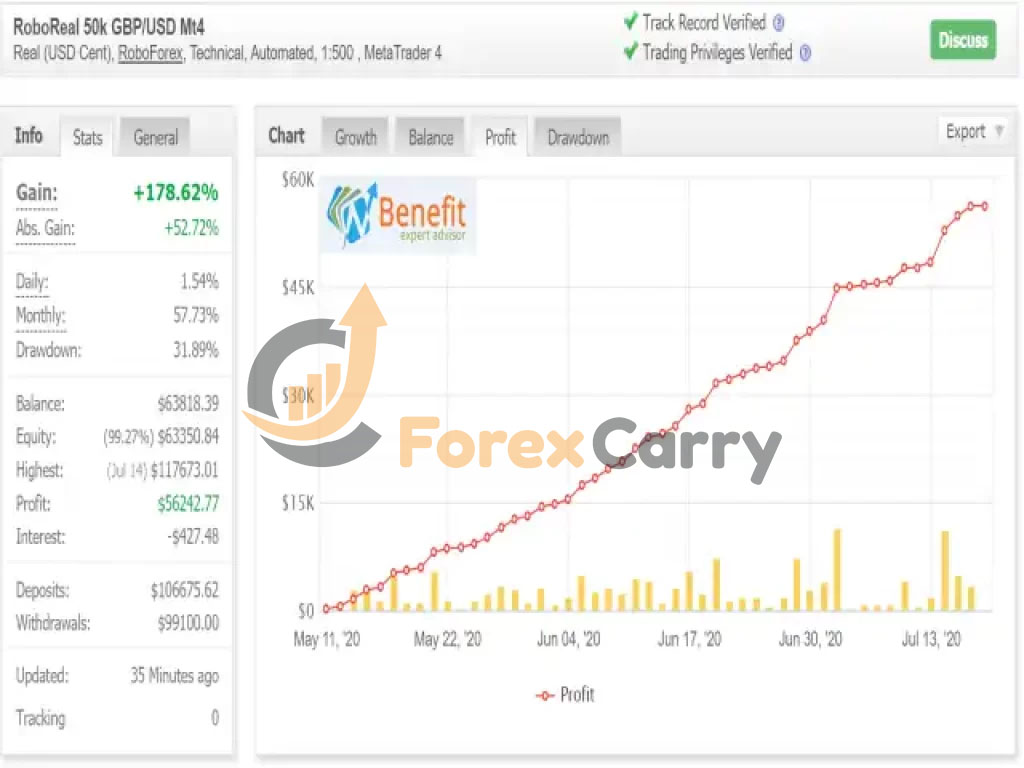Click the Gain label
The image size is (1024, 768).
pos(37,193)
